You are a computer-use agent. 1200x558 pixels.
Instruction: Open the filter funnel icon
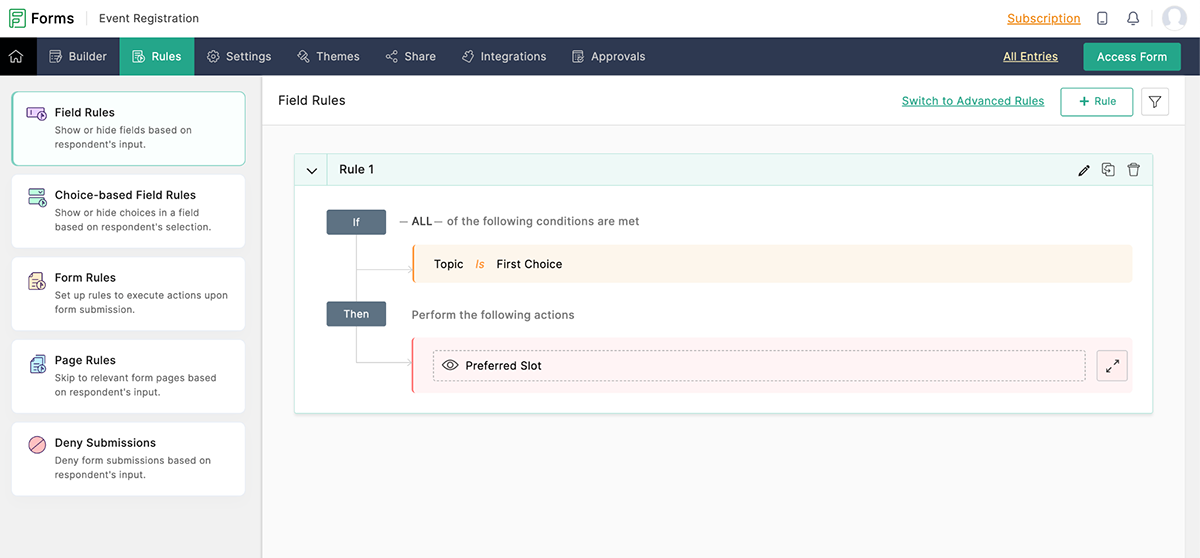click(x=1155, y=102)
